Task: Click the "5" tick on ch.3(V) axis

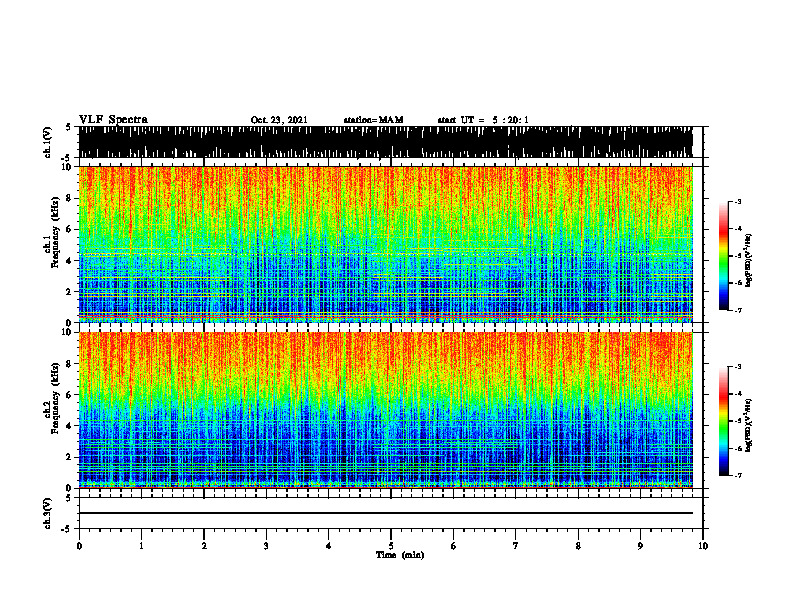Action: pyautogui.click(x=69, y=498)
